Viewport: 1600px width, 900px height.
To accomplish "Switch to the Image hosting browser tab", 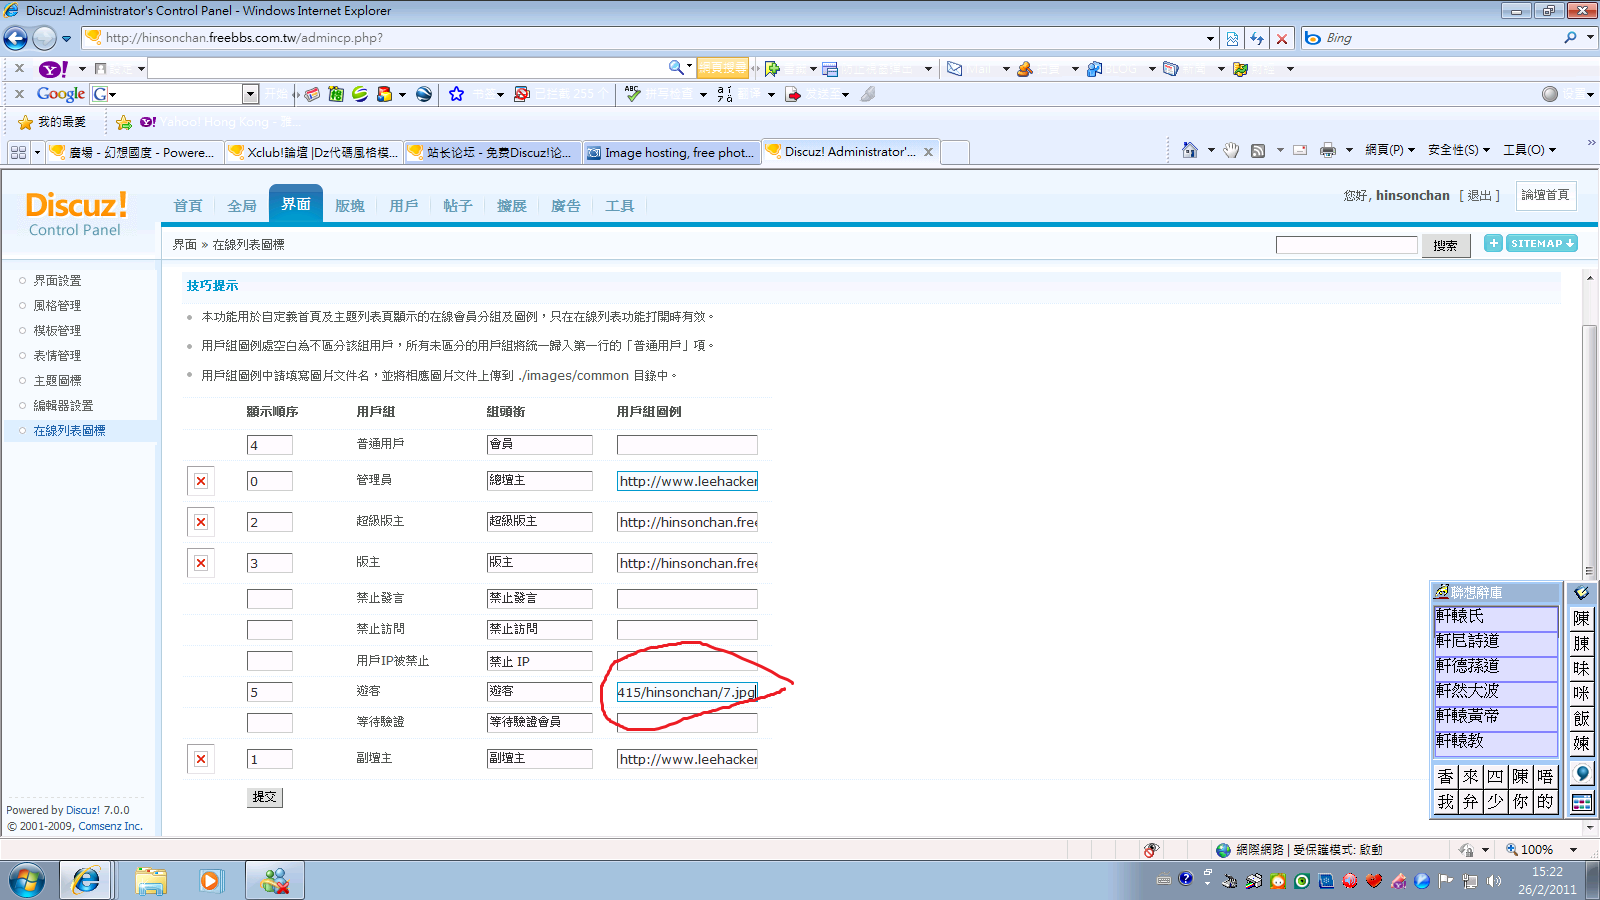I will 670,152.
